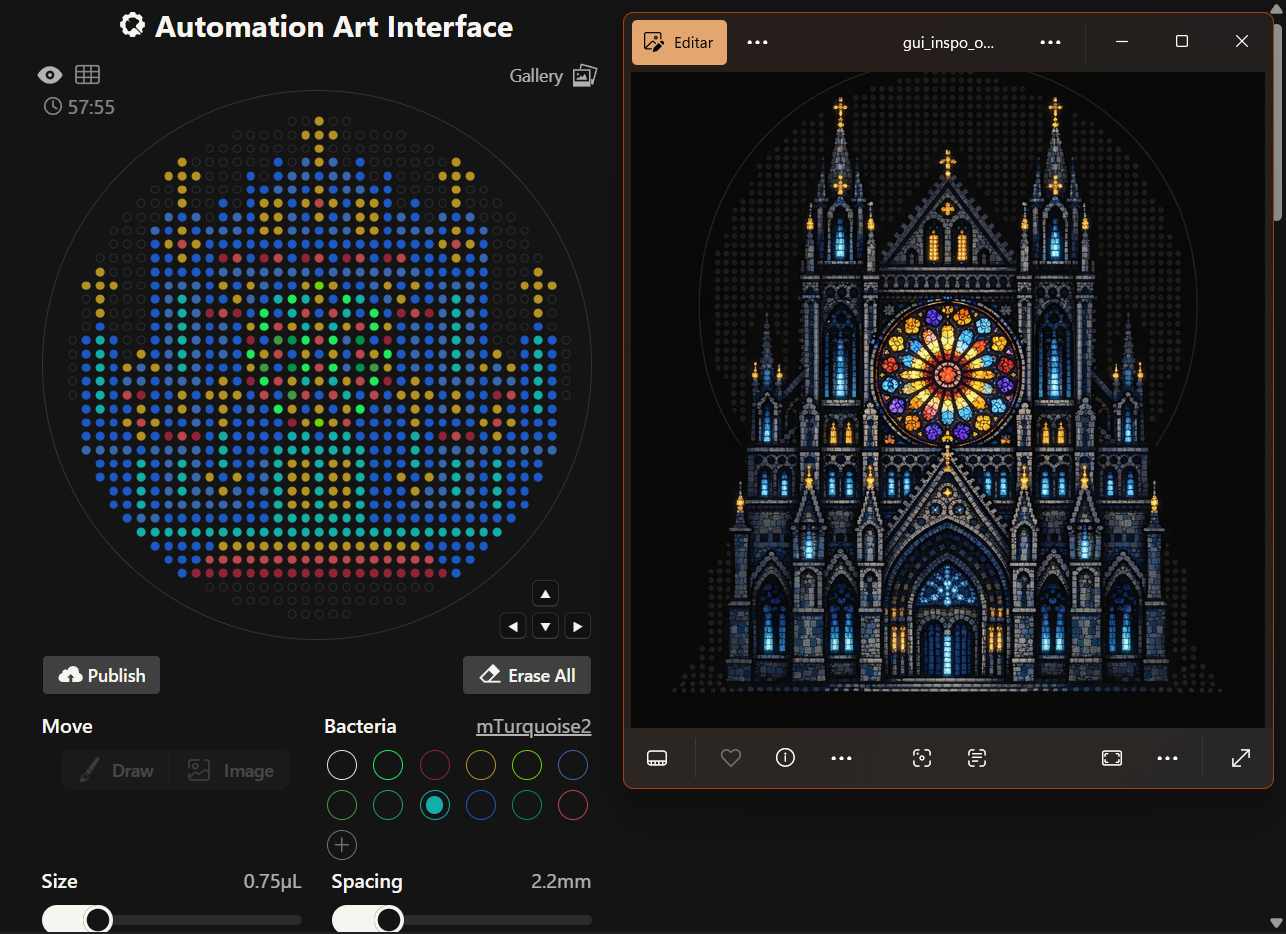The width and height of the screenshot is (1286, 934).
Task: Toggle the eye visibility icon
Action: [x=50, y=75]
